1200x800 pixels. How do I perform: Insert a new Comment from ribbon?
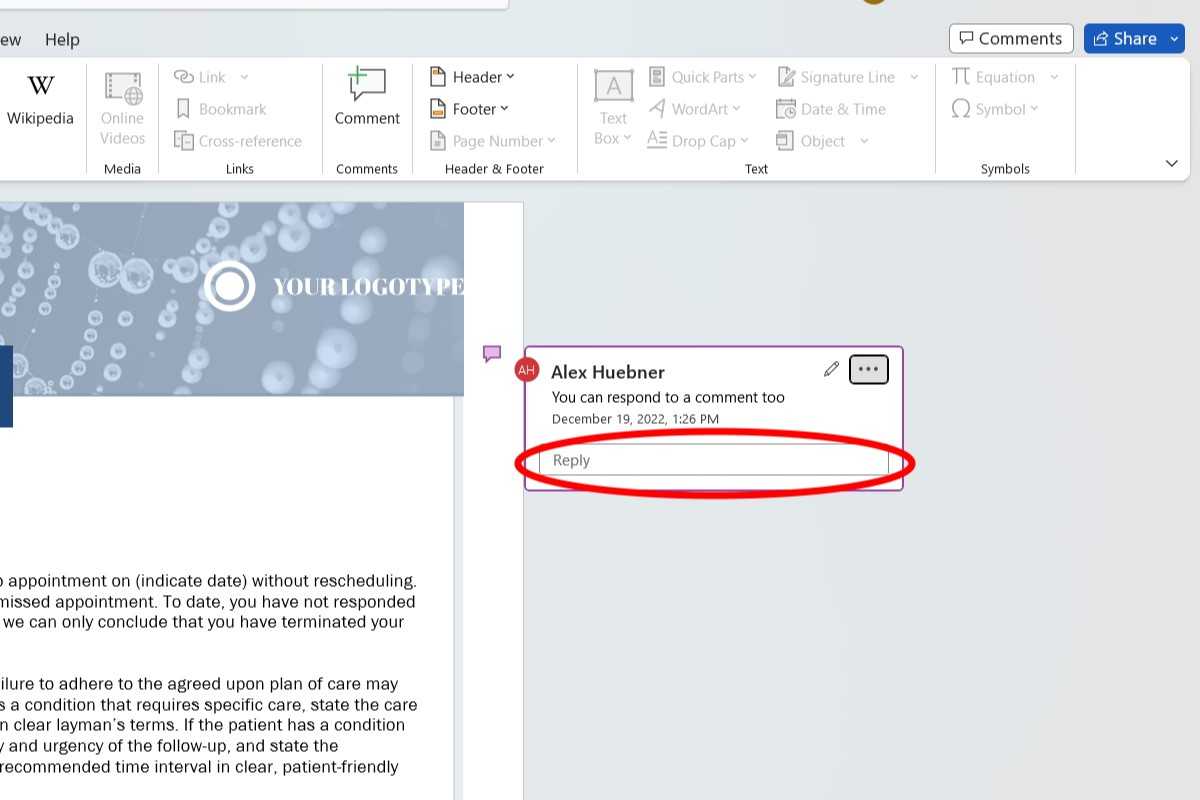point(367,99)
